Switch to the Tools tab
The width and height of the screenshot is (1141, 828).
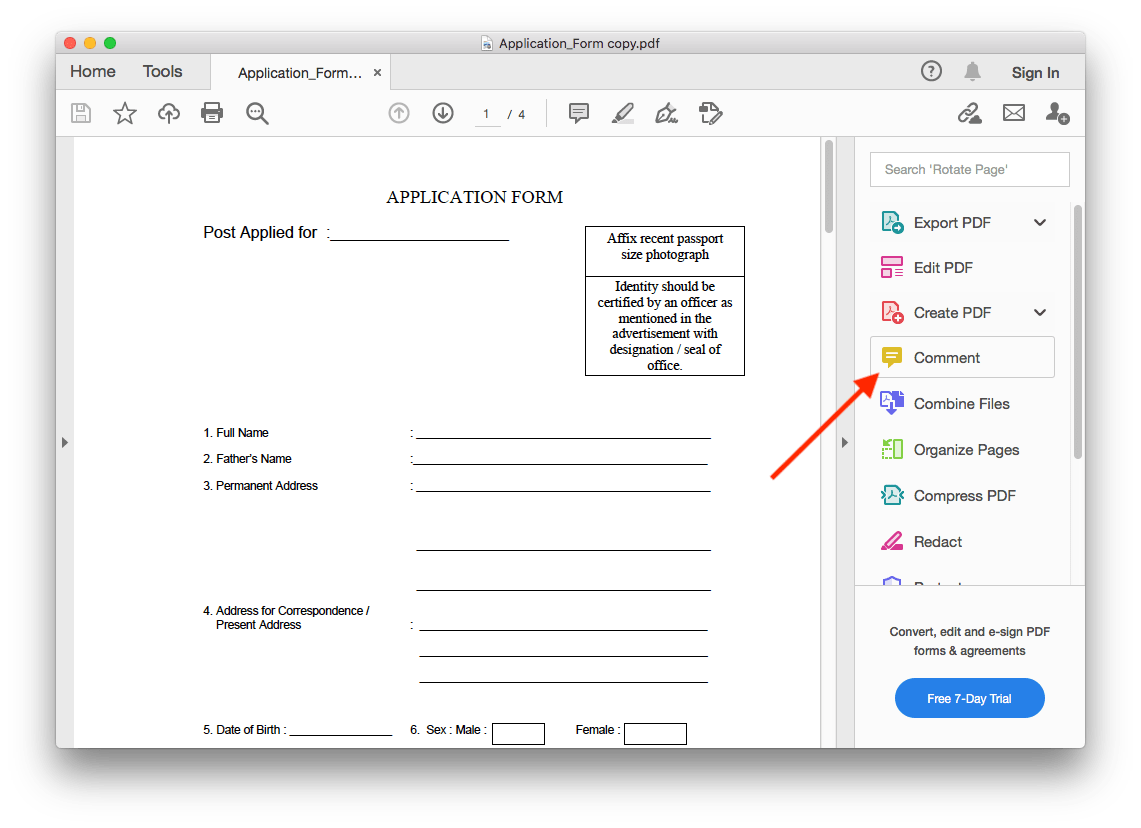coord(162,71)
